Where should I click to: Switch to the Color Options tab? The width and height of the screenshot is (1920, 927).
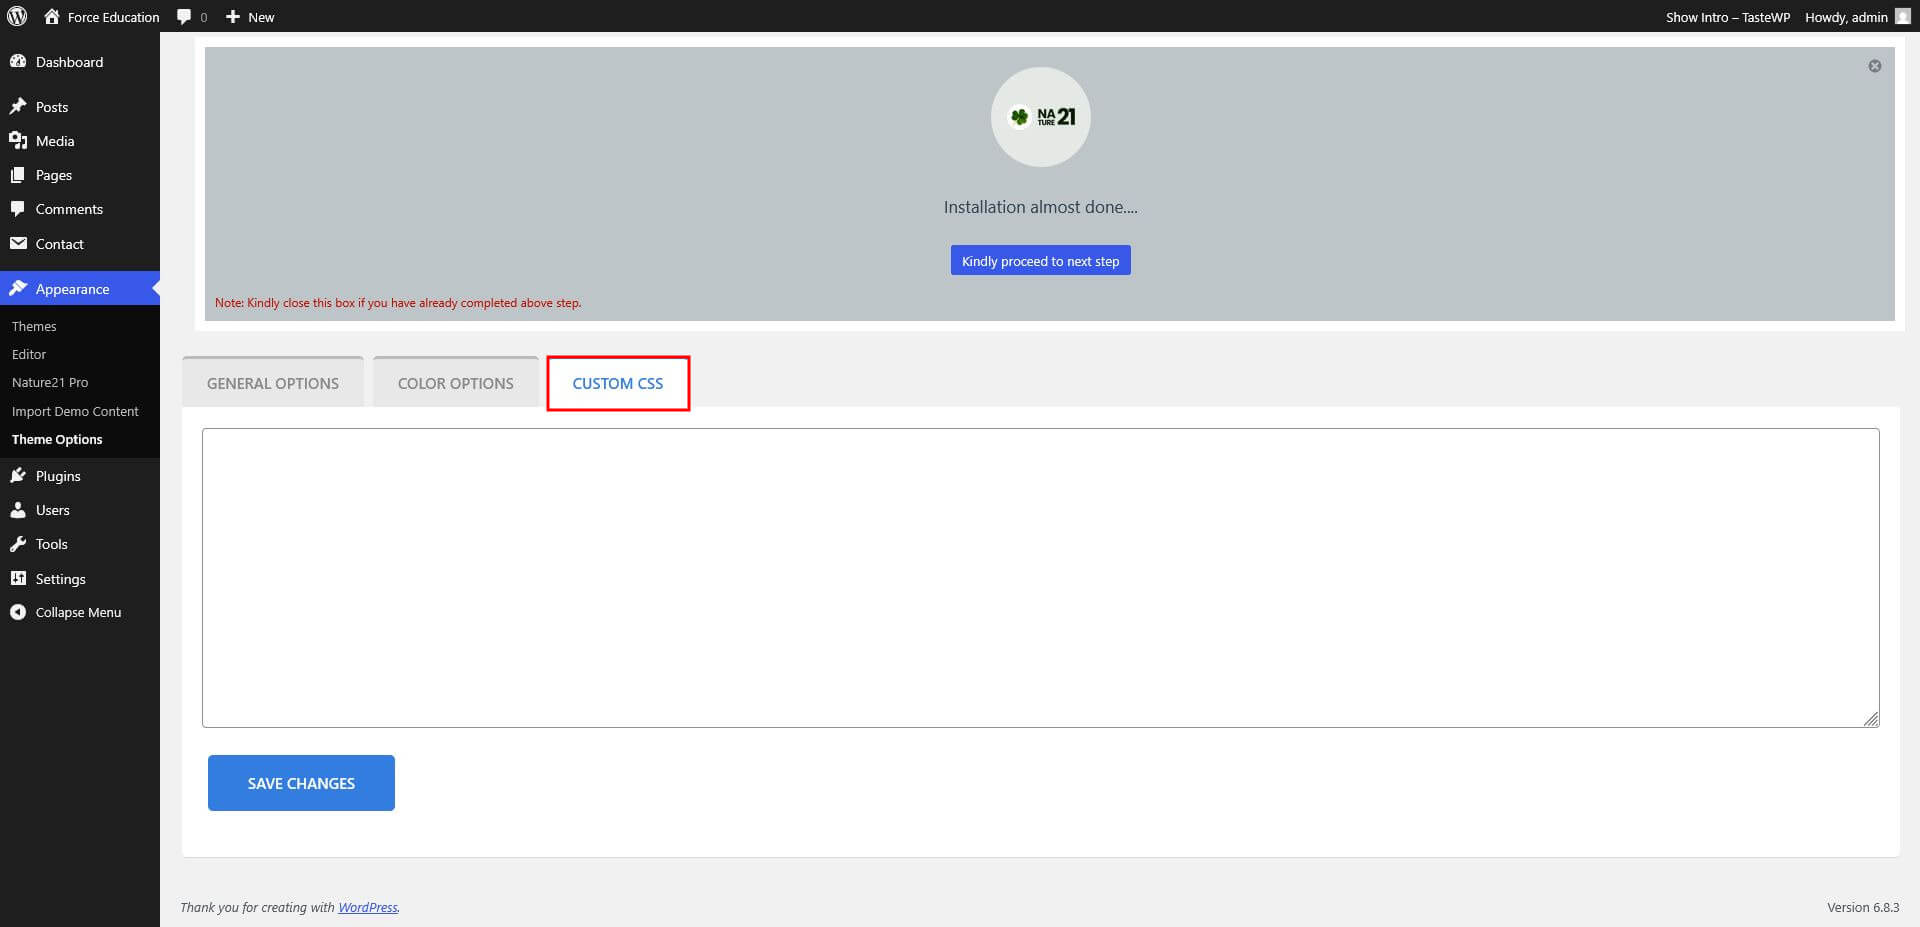point(455,383)
